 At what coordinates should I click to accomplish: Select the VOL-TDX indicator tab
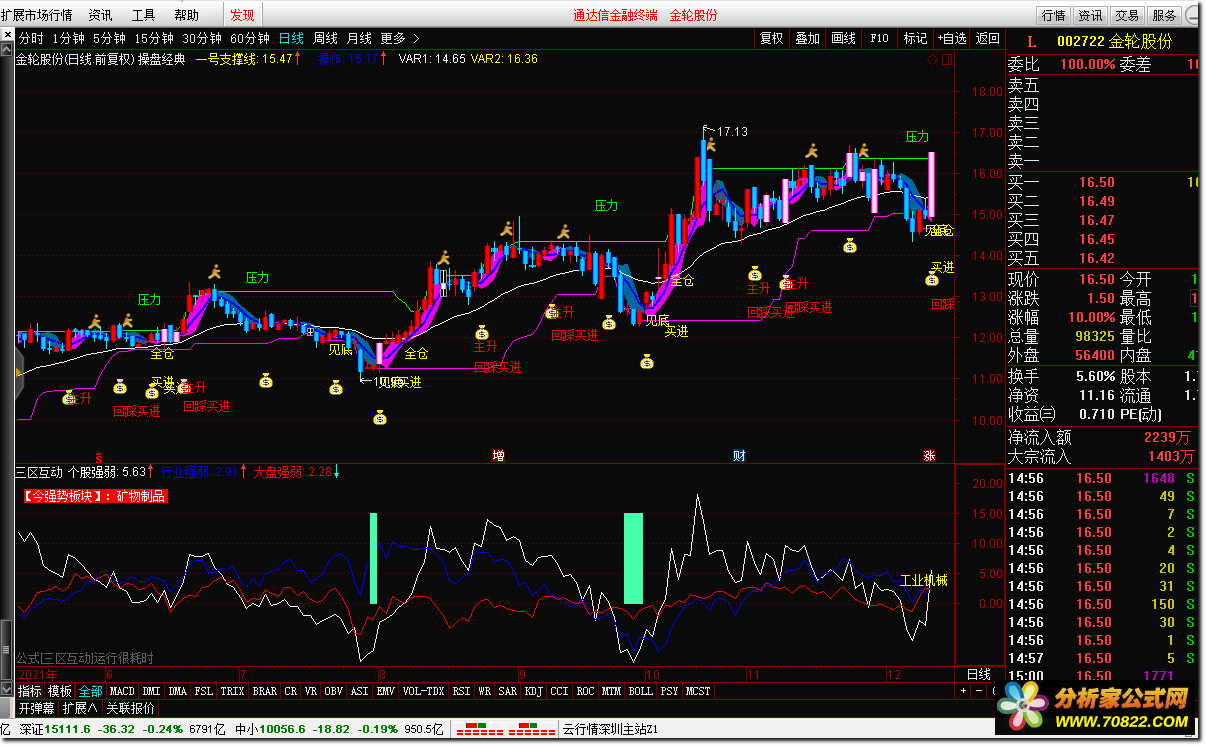423,691
